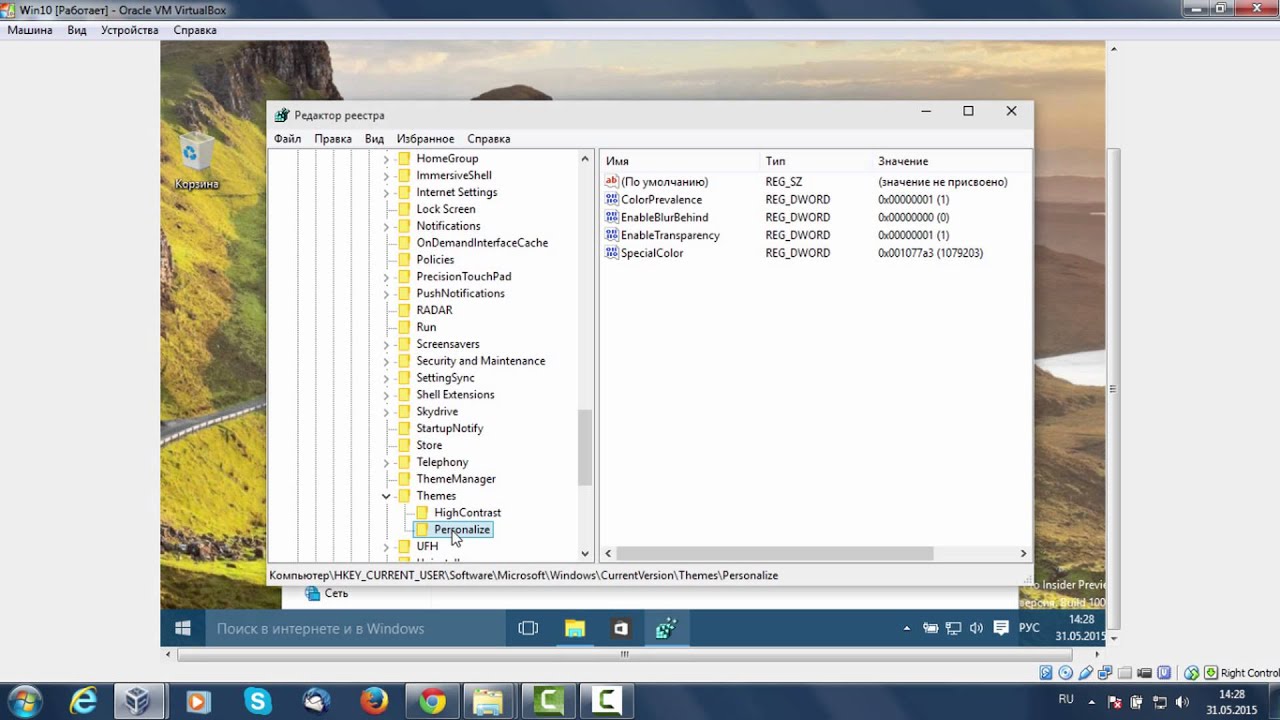The width and height of the screenshot is (1280, 720).
Task: Click the SpecialColor DWORD icon
Action: [612, 254]
